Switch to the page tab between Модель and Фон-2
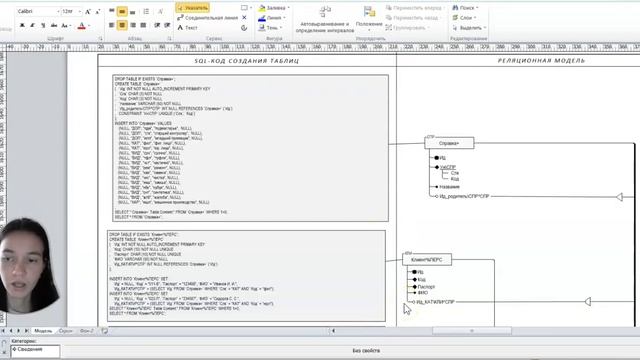This screenshot has width=640, height=360. pyautogui.click(x=65, y=331)
